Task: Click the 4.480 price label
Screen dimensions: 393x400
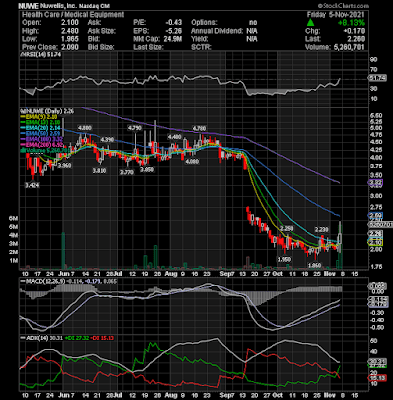Action: (x=175, y=137)
